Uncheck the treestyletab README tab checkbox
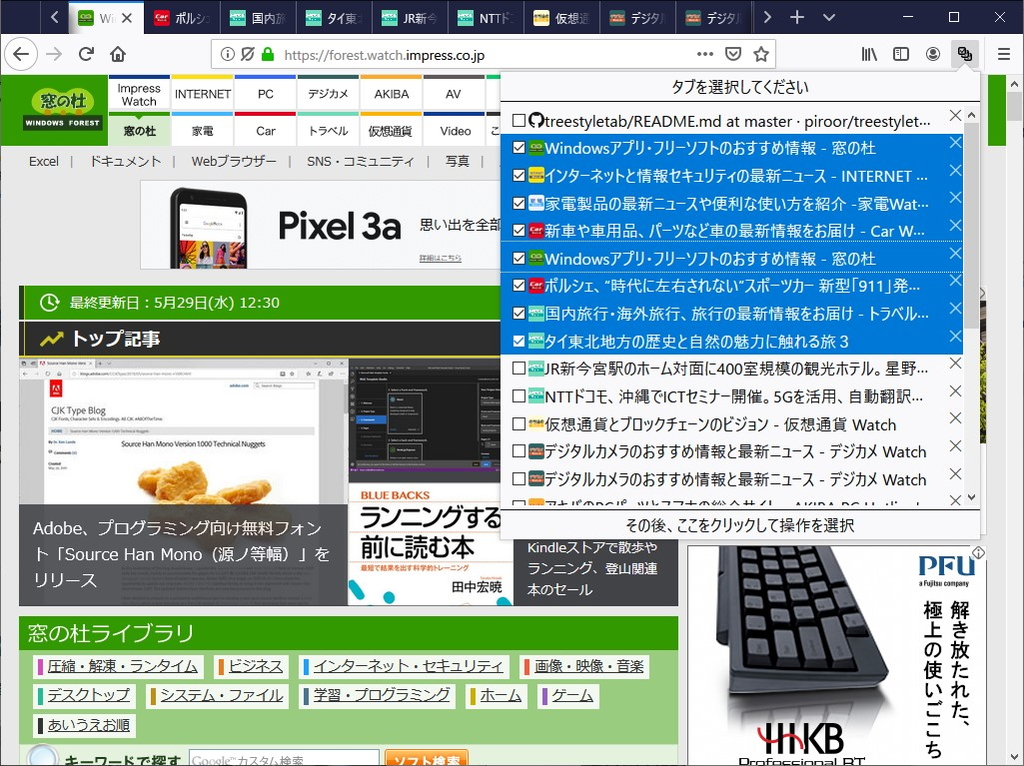 coord(519,119)
